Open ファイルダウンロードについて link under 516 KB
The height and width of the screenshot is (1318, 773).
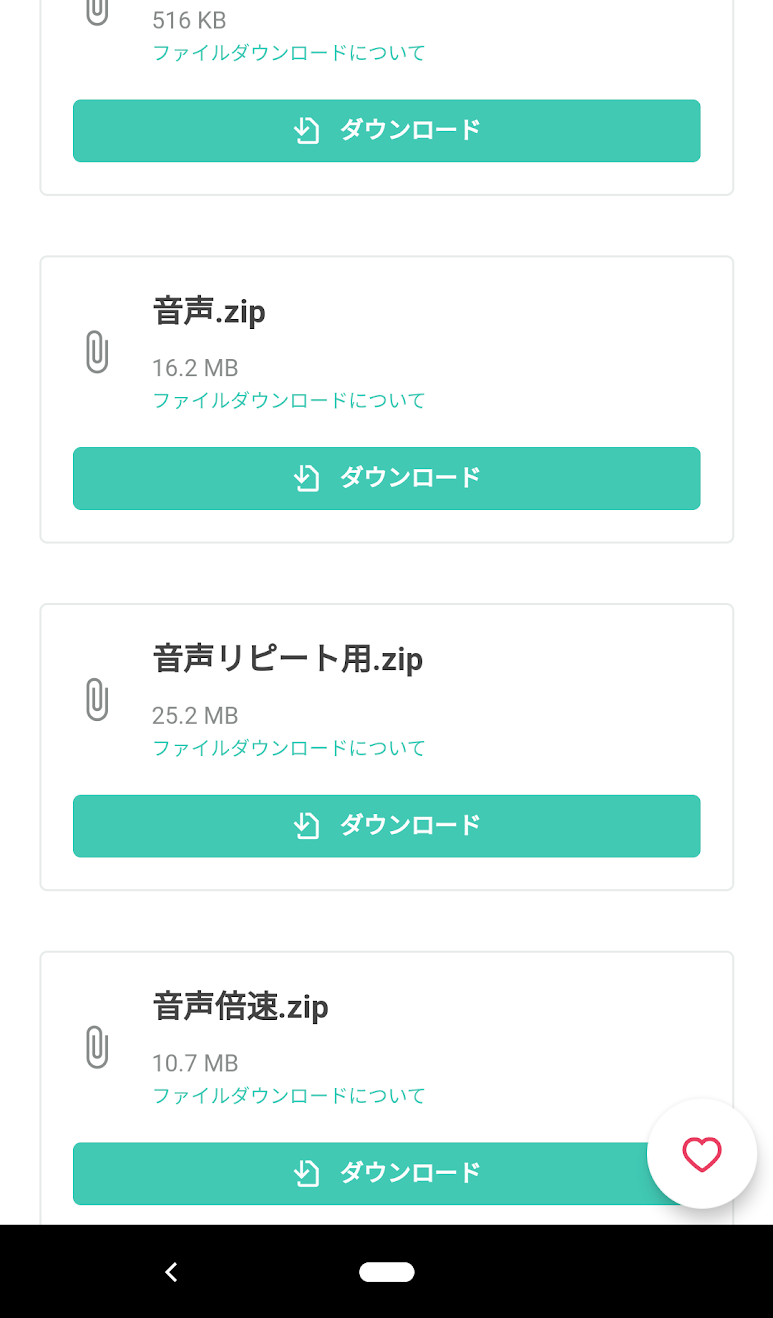click(289, 53)
